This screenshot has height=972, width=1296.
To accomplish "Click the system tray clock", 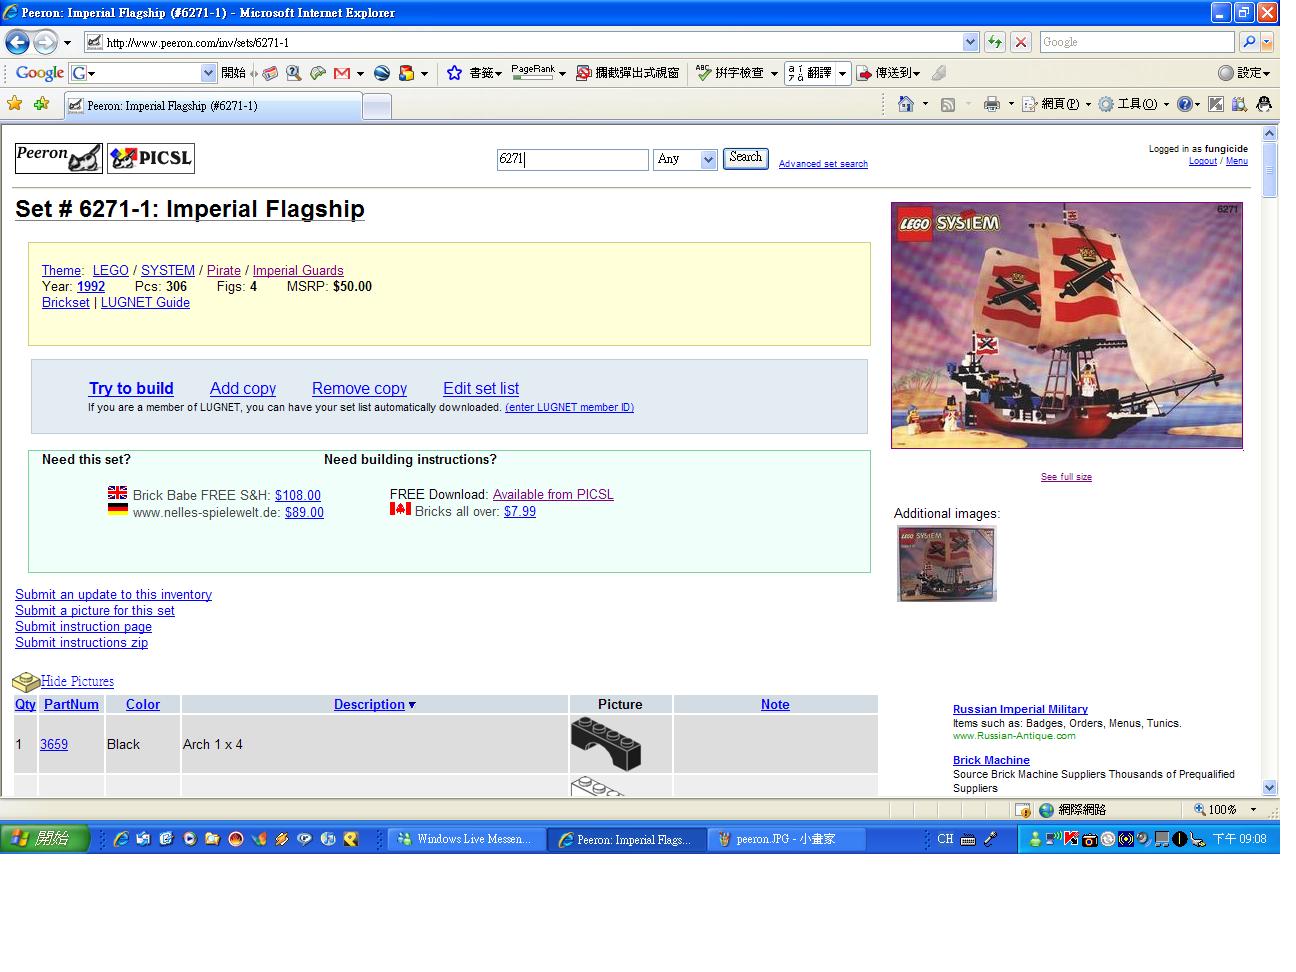I will (1239, 839).
